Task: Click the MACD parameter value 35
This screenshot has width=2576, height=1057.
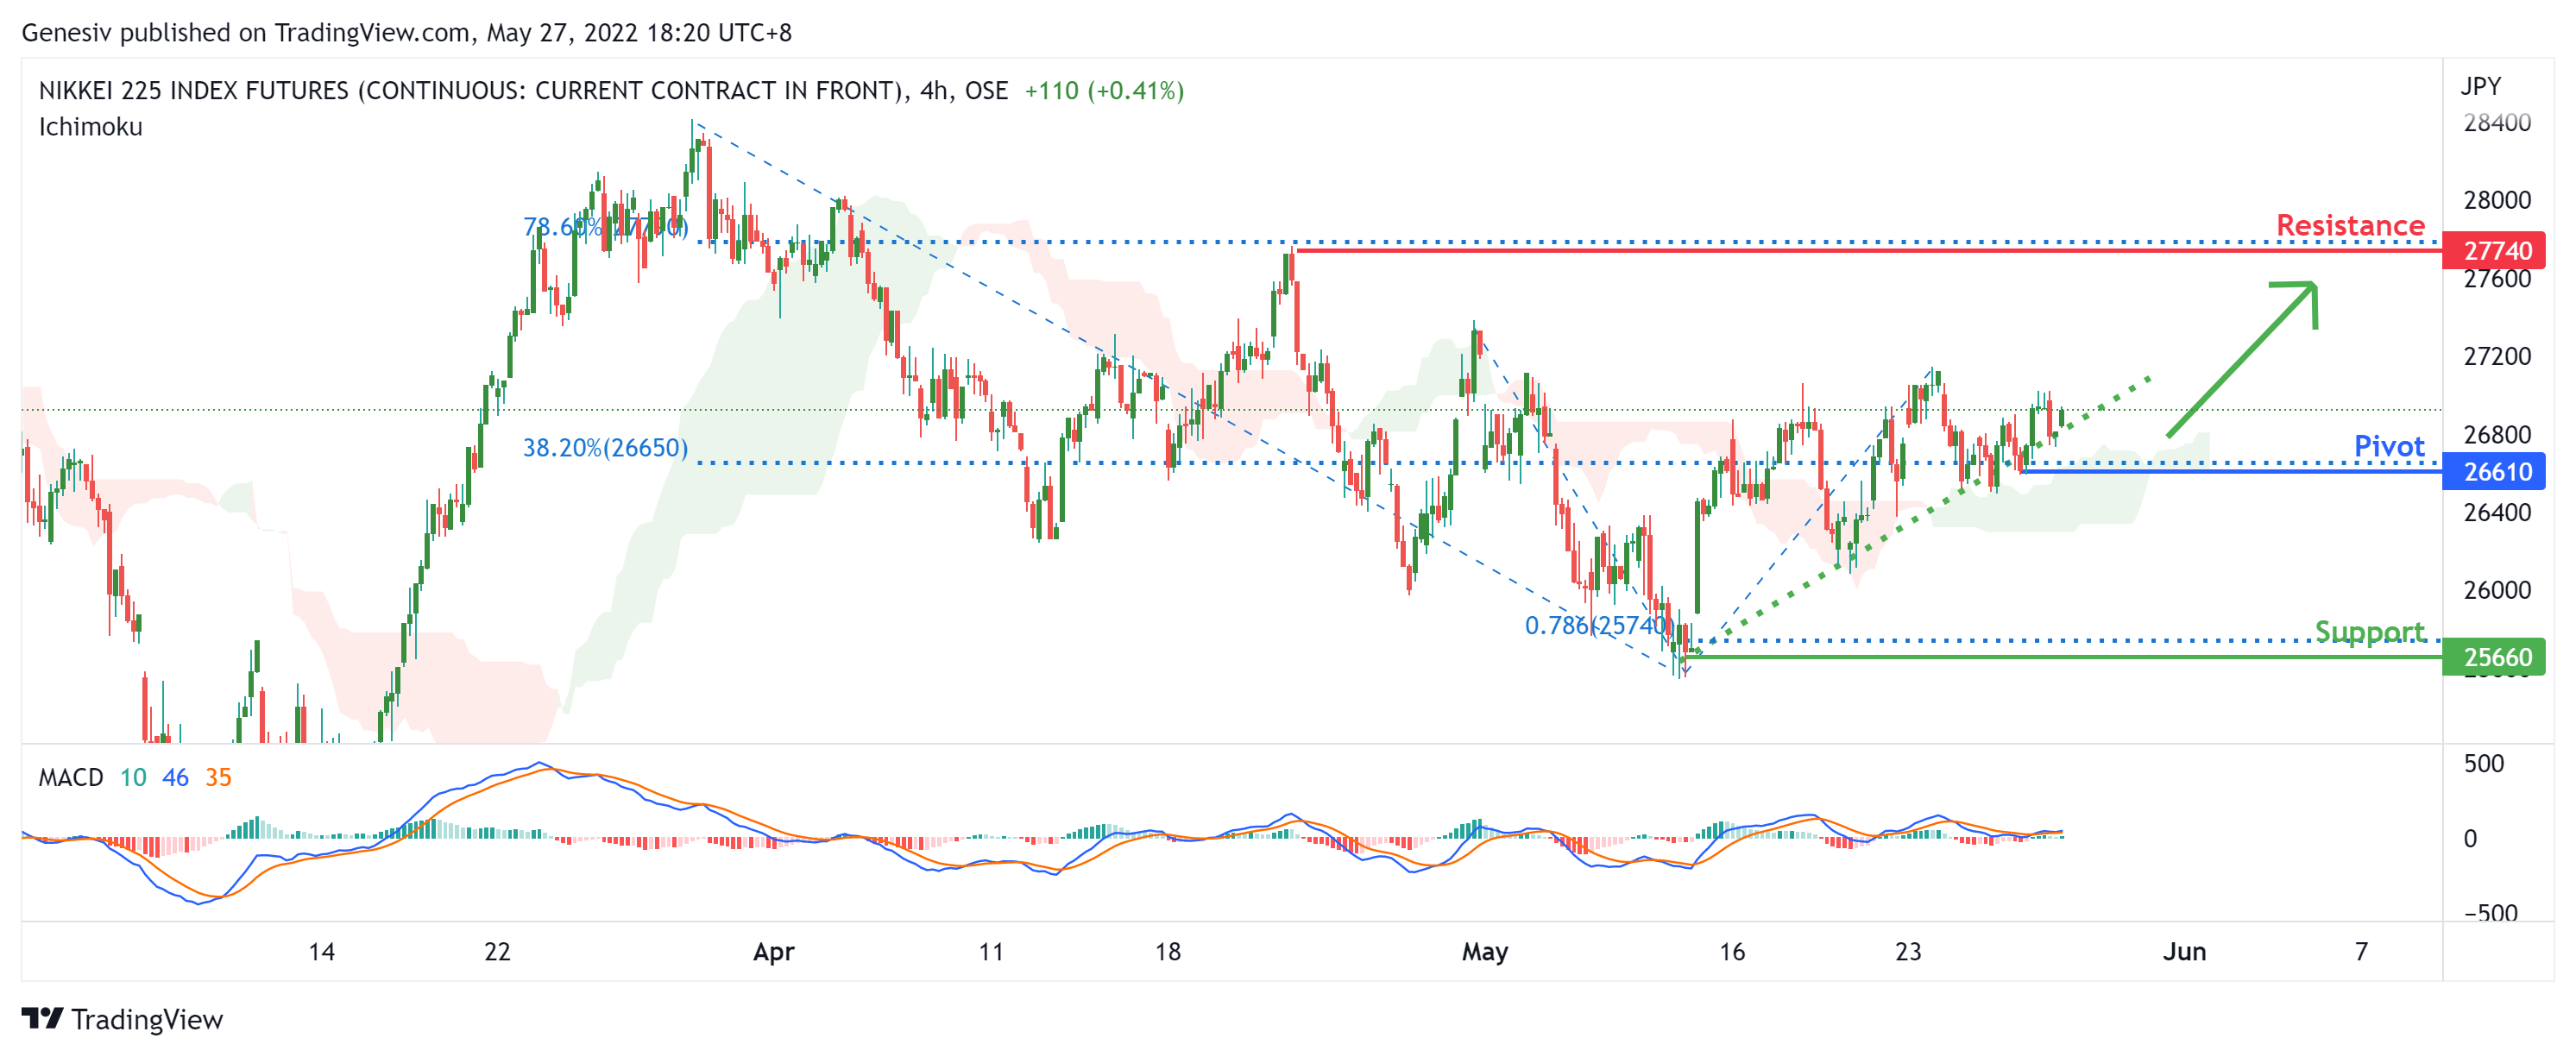Action: point(219,777)
